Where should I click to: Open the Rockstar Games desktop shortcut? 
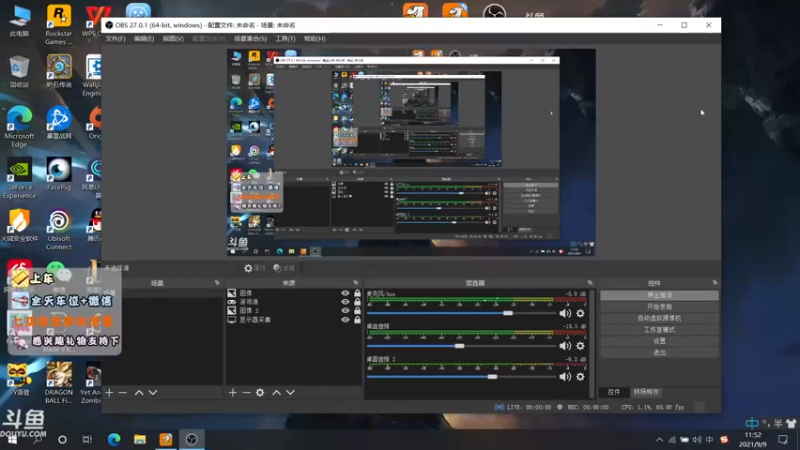tap(59, 25)
